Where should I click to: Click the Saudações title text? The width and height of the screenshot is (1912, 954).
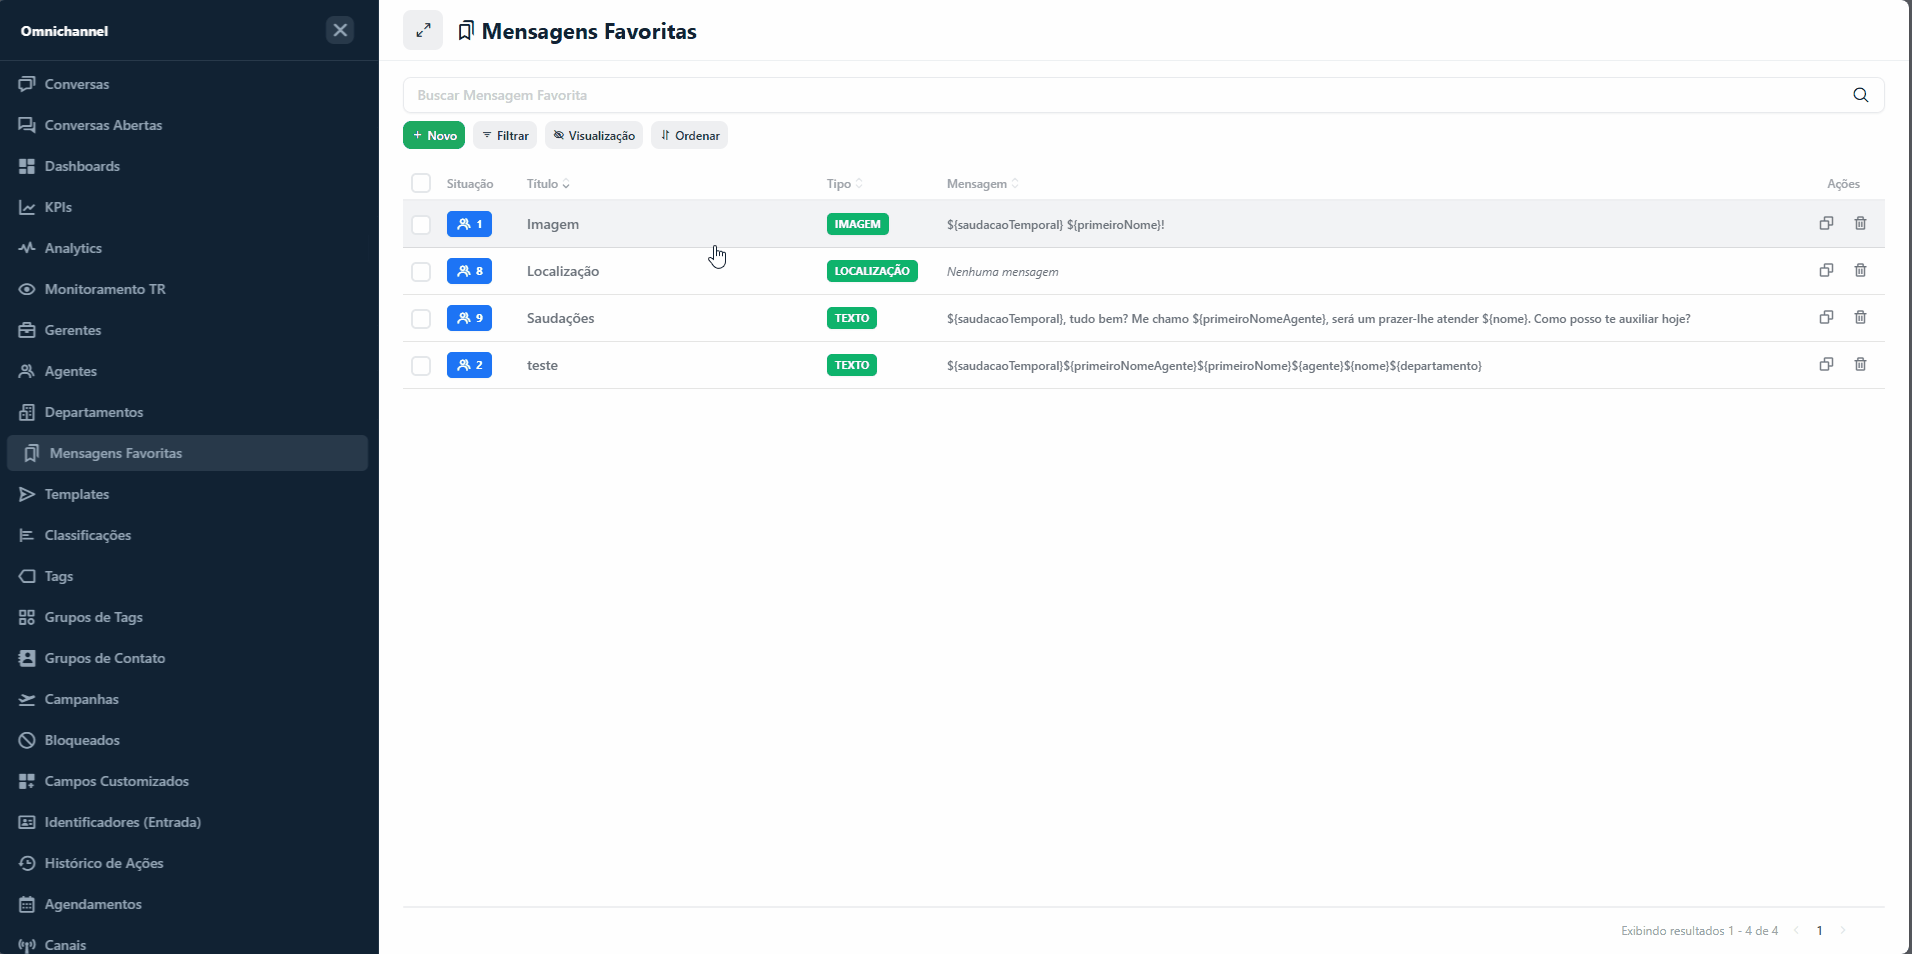[560, 318]
